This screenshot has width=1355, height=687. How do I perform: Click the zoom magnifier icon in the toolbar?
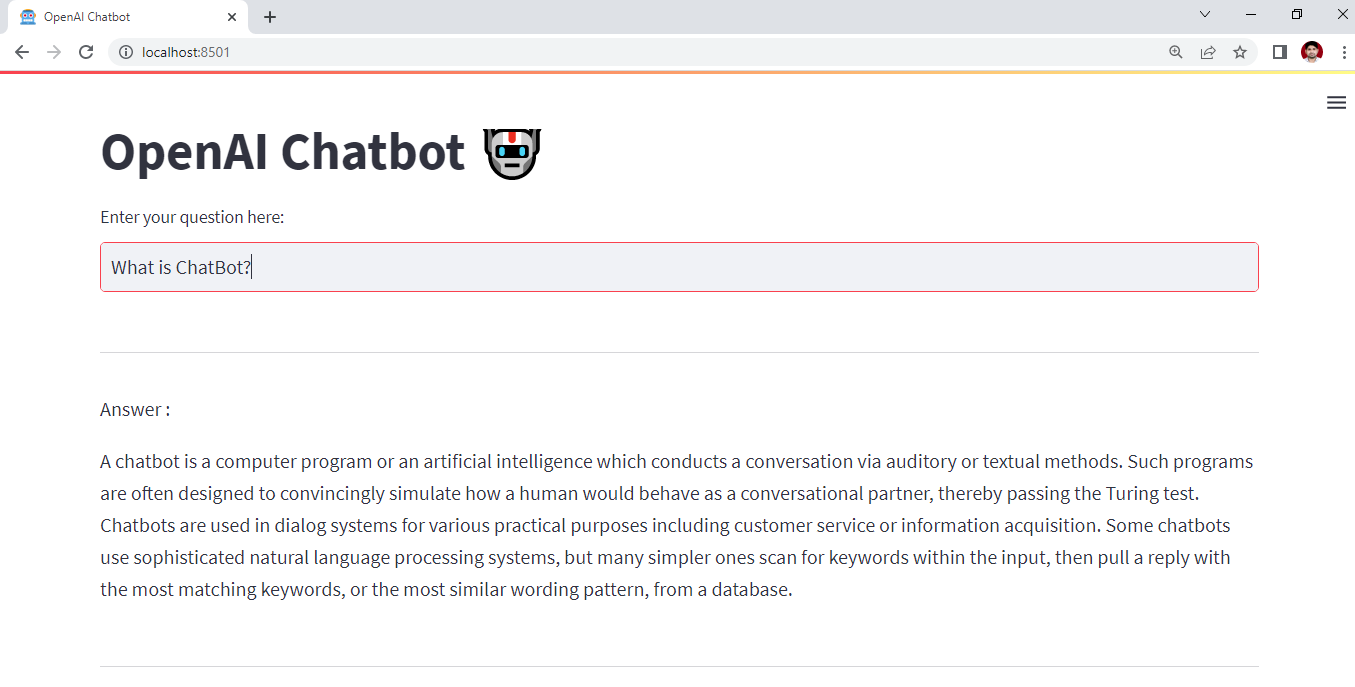(x=1175, y=52)
